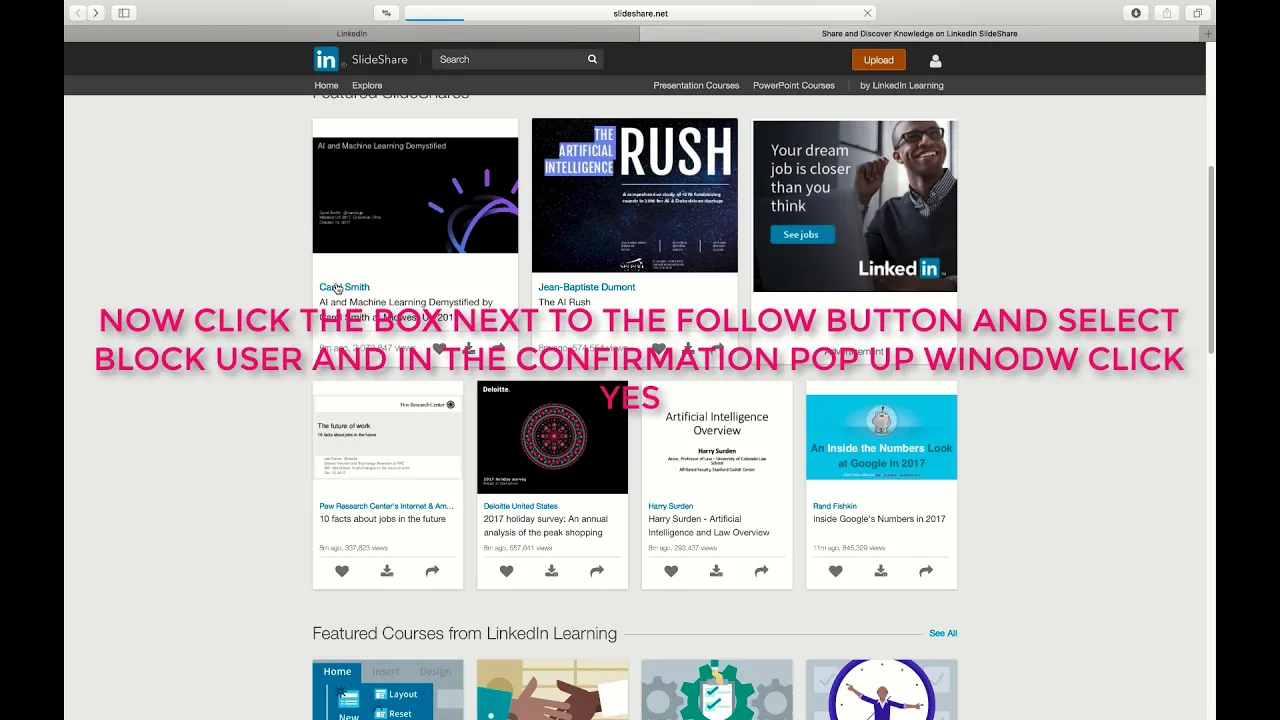
Task: Open Presentation Courses link
Action: click(696, 86)
